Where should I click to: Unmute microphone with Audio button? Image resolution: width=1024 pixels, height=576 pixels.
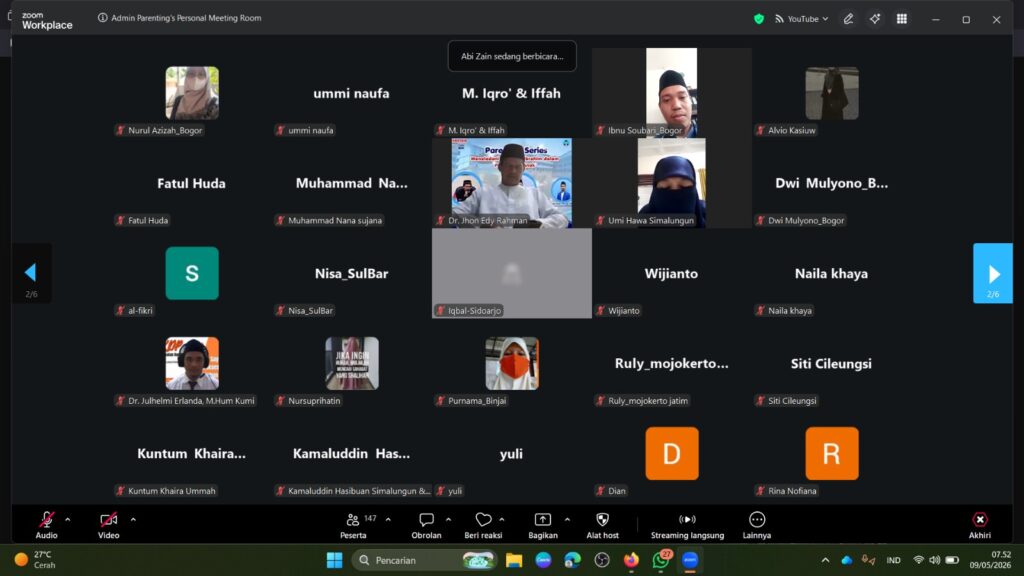click(46, 525)
